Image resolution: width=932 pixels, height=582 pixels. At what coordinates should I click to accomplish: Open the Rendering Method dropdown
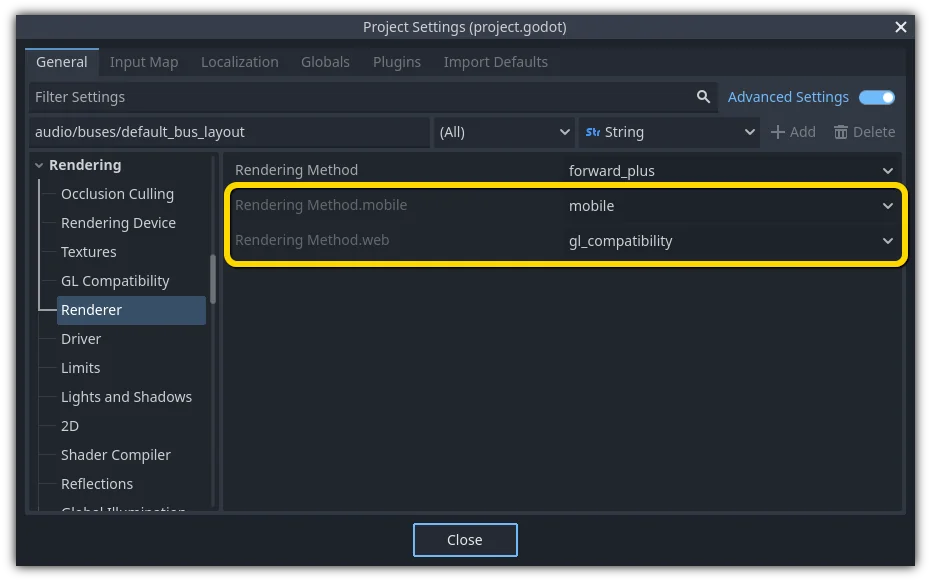(731, 171)
